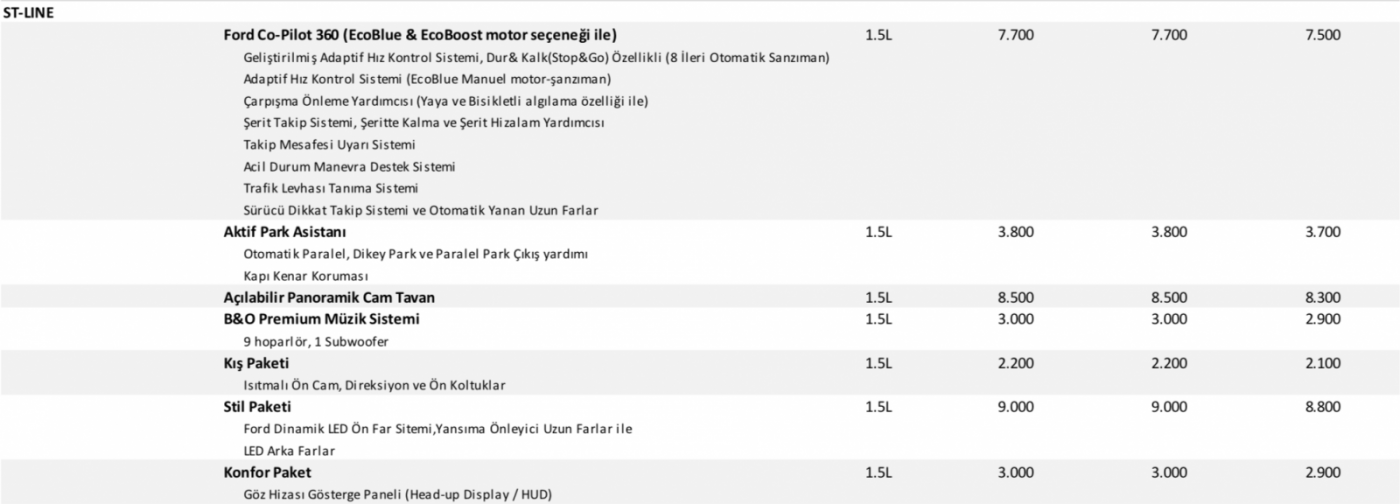
Task: Click the Stil Paketi heading
Action: [257, 407]
